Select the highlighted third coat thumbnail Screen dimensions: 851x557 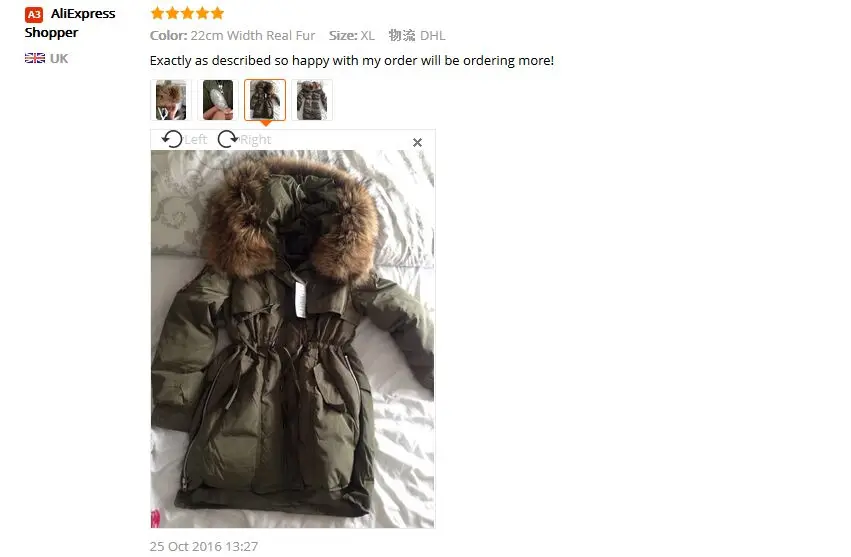[265, 100]
